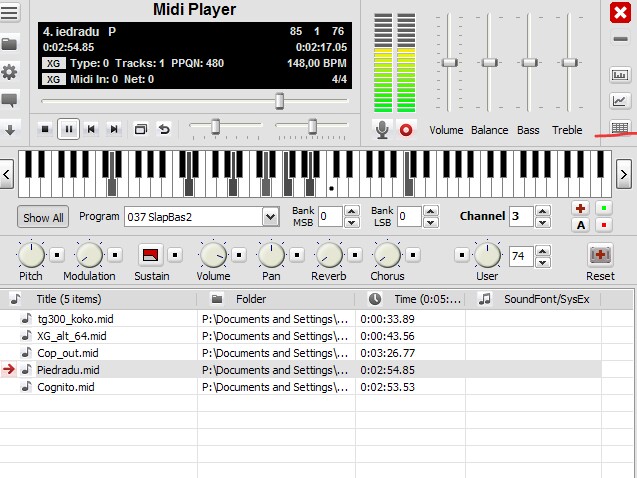Open the grid table panel icon
This screenshot has width=637, height=478.
(620, 128)
